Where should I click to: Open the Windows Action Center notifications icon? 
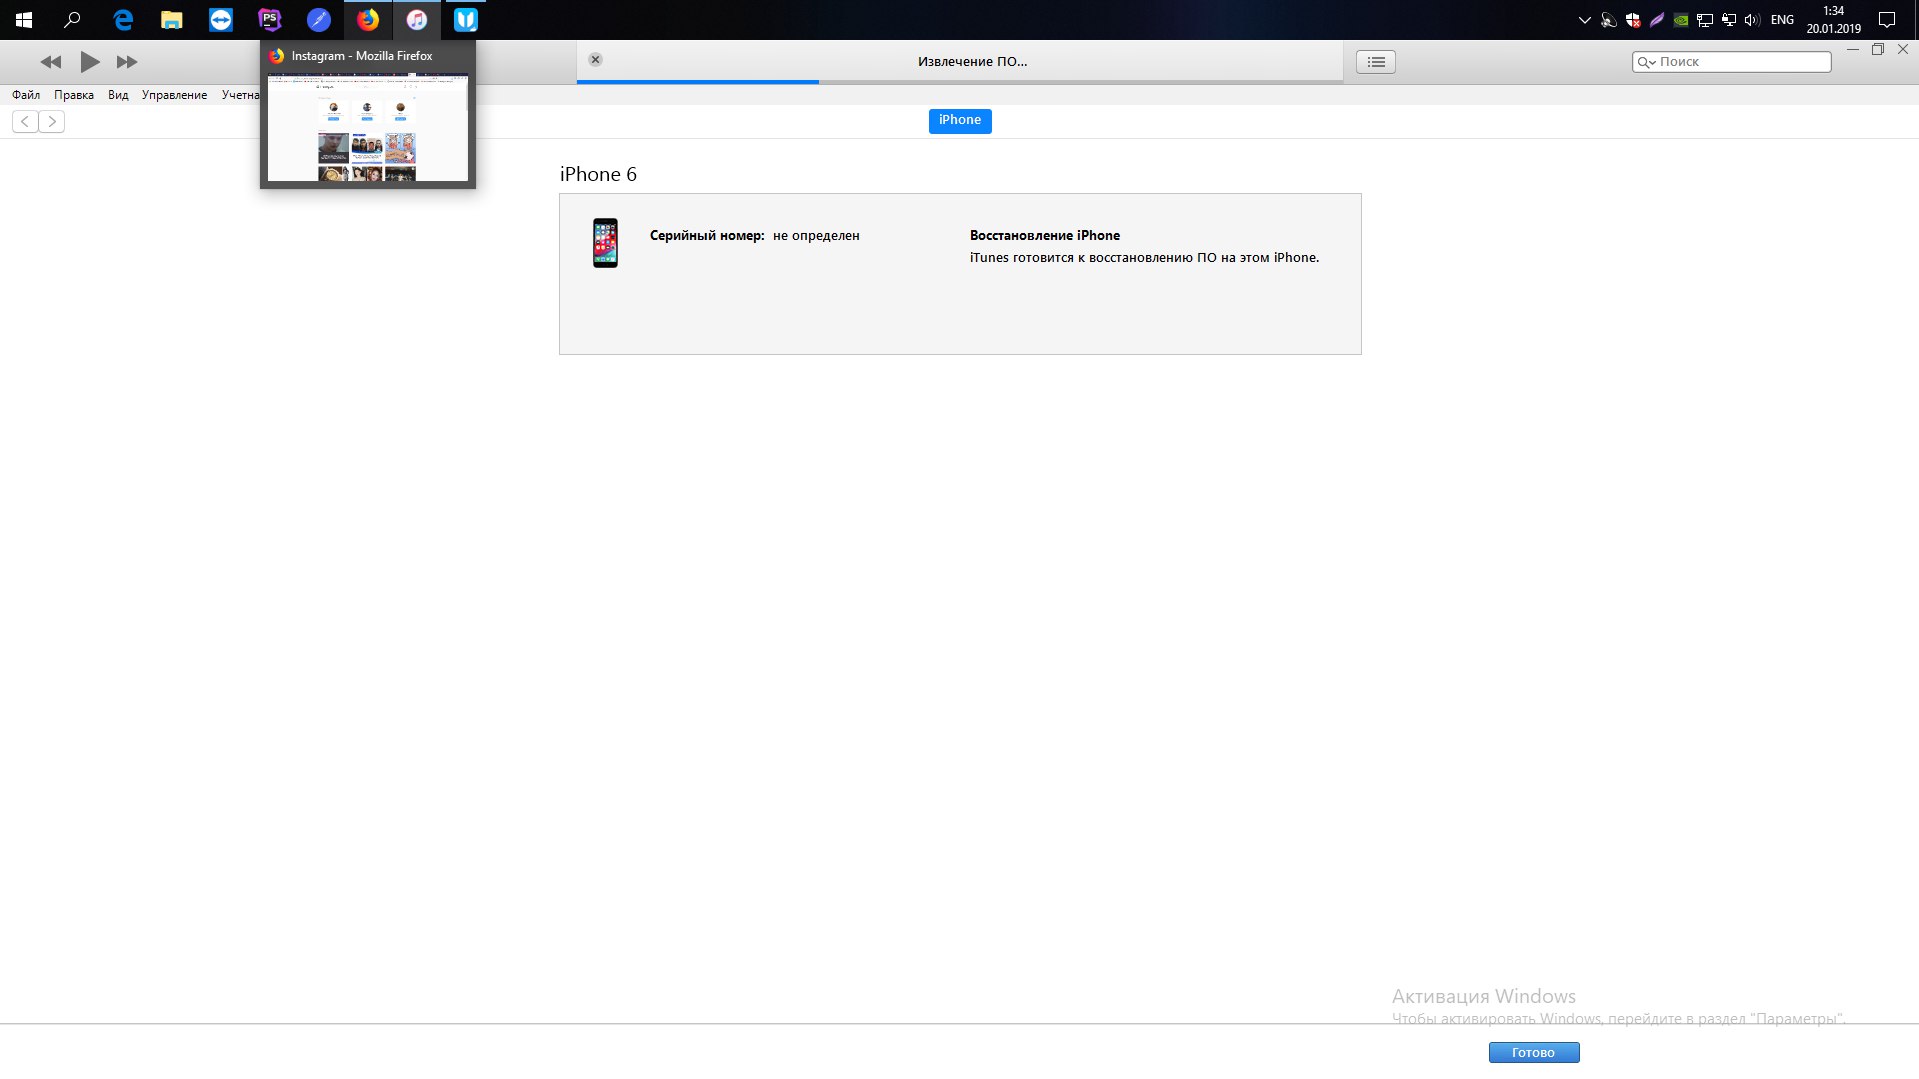pyautogui.click(x=1887, y=20)
